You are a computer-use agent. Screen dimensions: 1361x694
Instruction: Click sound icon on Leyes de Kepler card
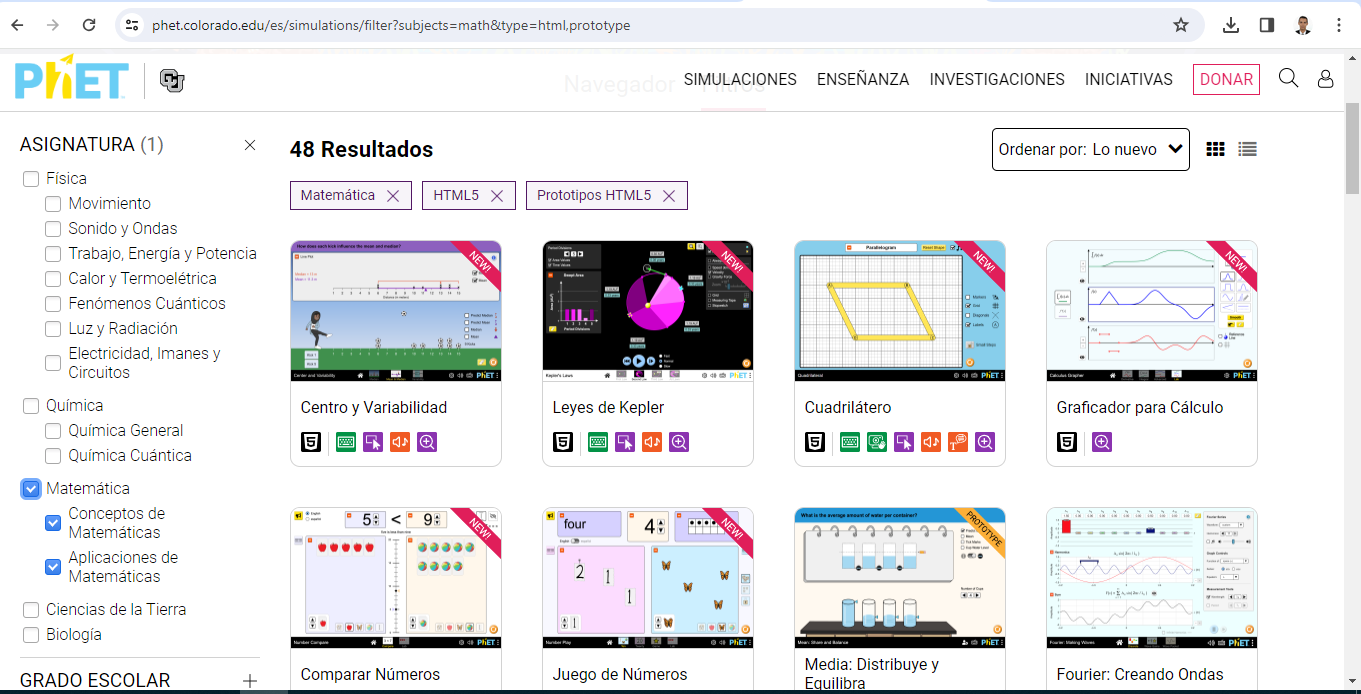click(652, 441)
